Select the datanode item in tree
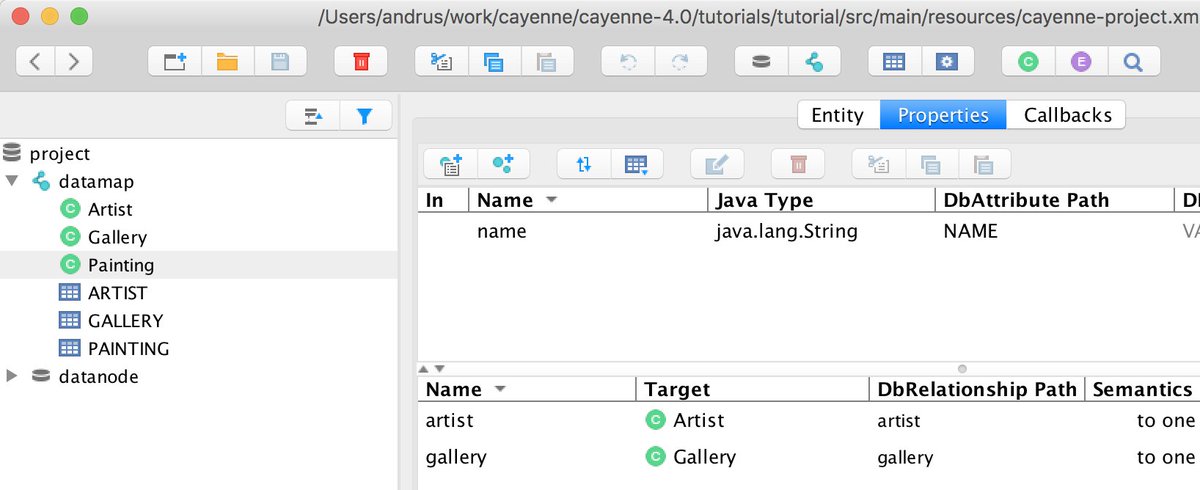1200x490 pixels. [x=98, y=376]
